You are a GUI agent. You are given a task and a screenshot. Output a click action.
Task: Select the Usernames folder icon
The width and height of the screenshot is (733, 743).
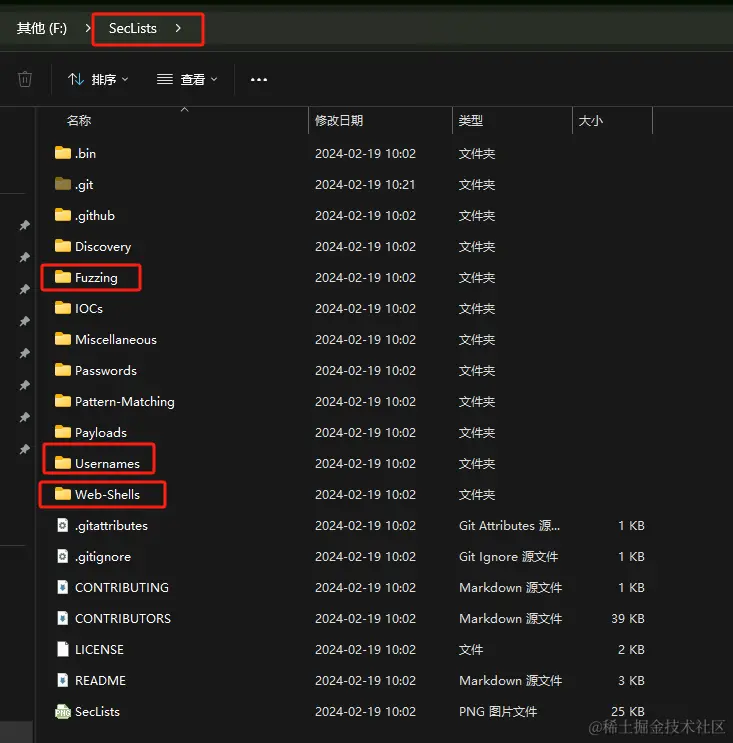tap(63, 463)
